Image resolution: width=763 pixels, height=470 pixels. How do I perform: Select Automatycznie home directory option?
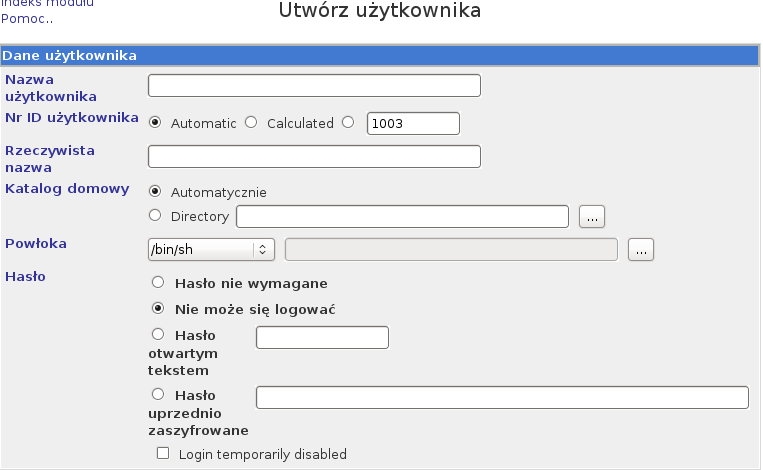155,192
